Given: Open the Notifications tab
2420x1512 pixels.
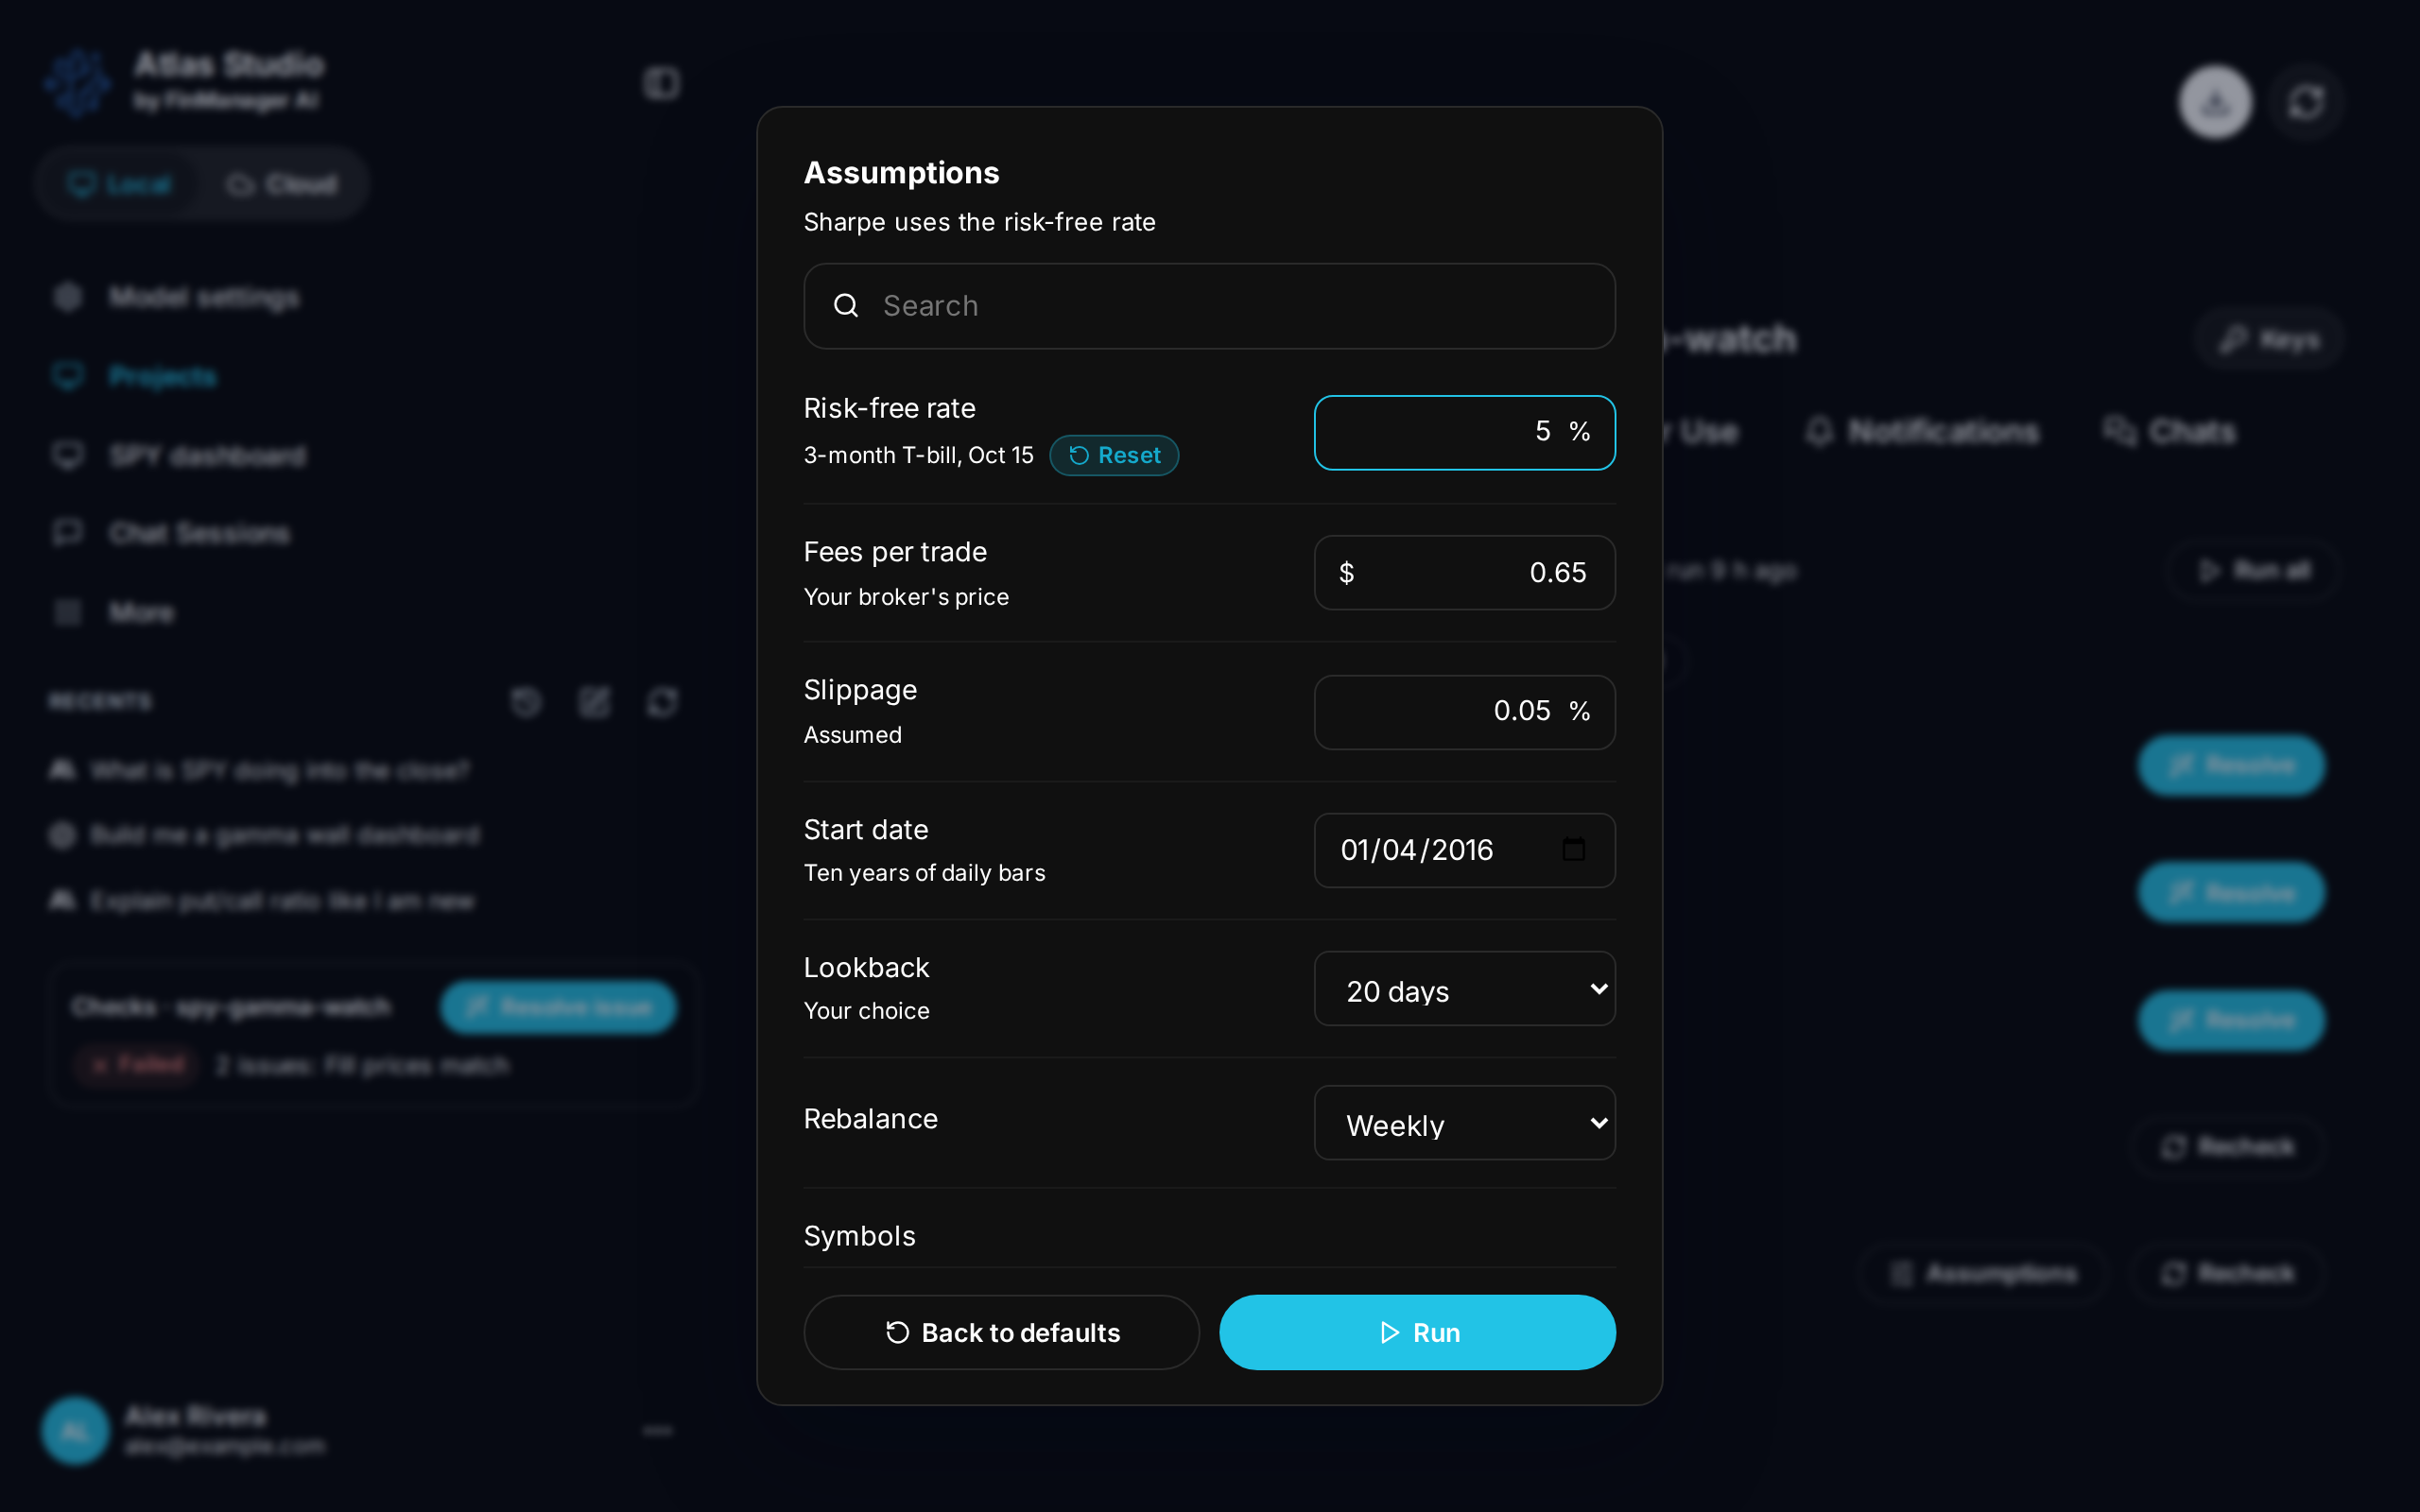Looking at the screenshot, I should tap(1923, 431).
